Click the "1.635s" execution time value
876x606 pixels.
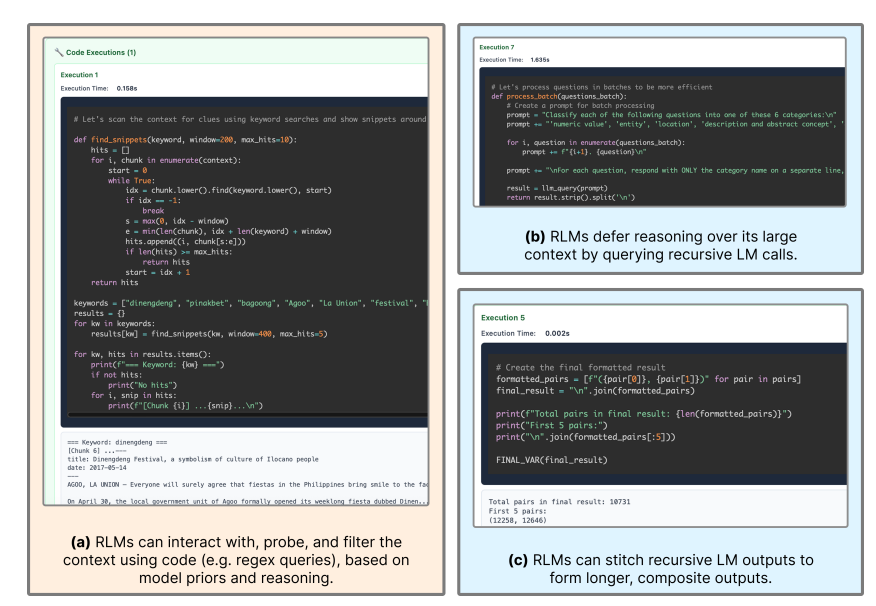(x=540, y=60)
